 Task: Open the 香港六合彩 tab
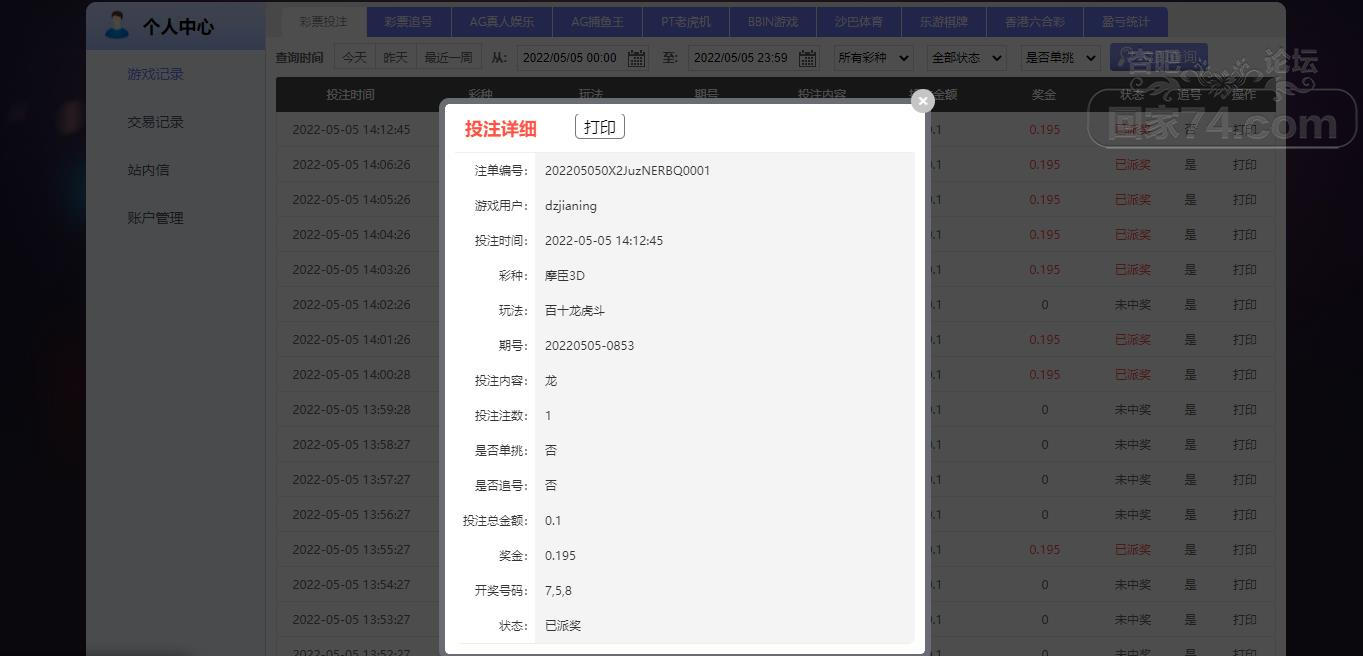(1030, 21)
